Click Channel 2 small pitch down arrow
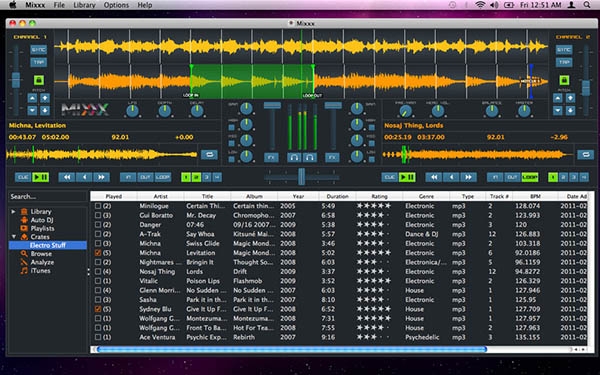The width and height of the screenshot is (600, 375). (x=558, y=111)
